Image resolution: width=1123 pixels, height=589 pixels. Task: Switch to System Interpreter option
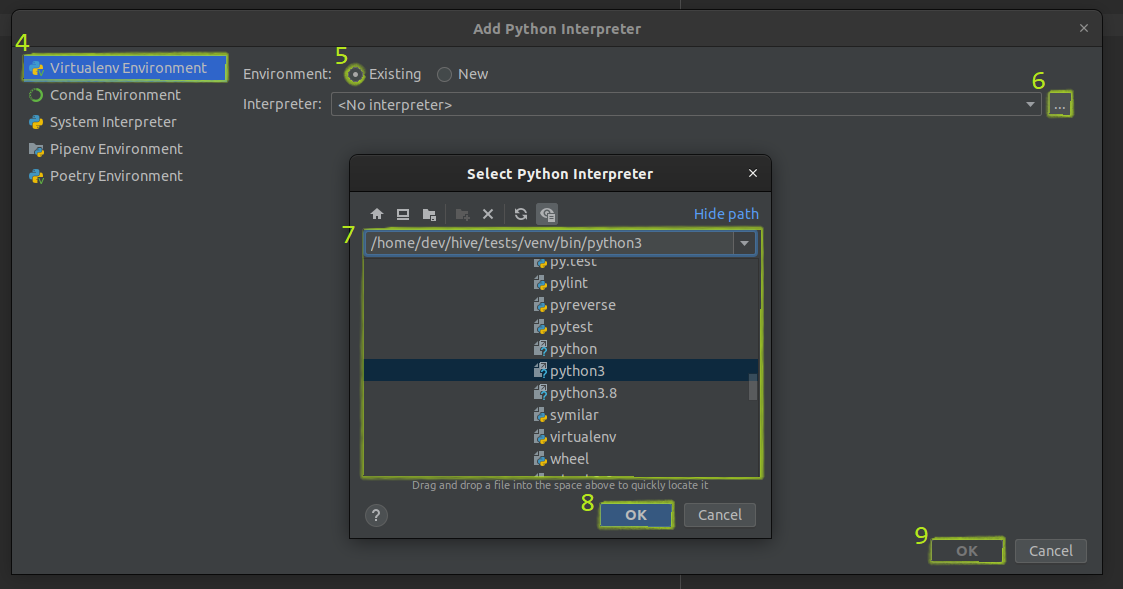(113, 122)
